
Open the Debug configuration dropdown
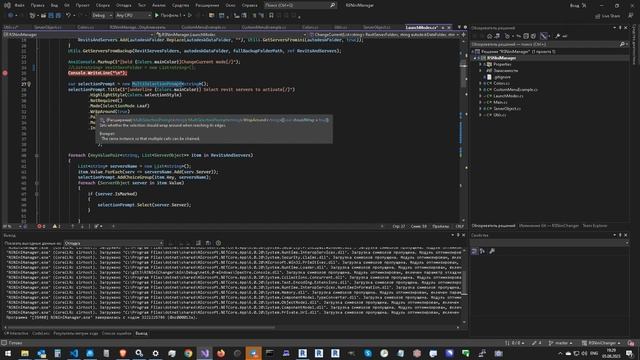click(x=102, y=16)
